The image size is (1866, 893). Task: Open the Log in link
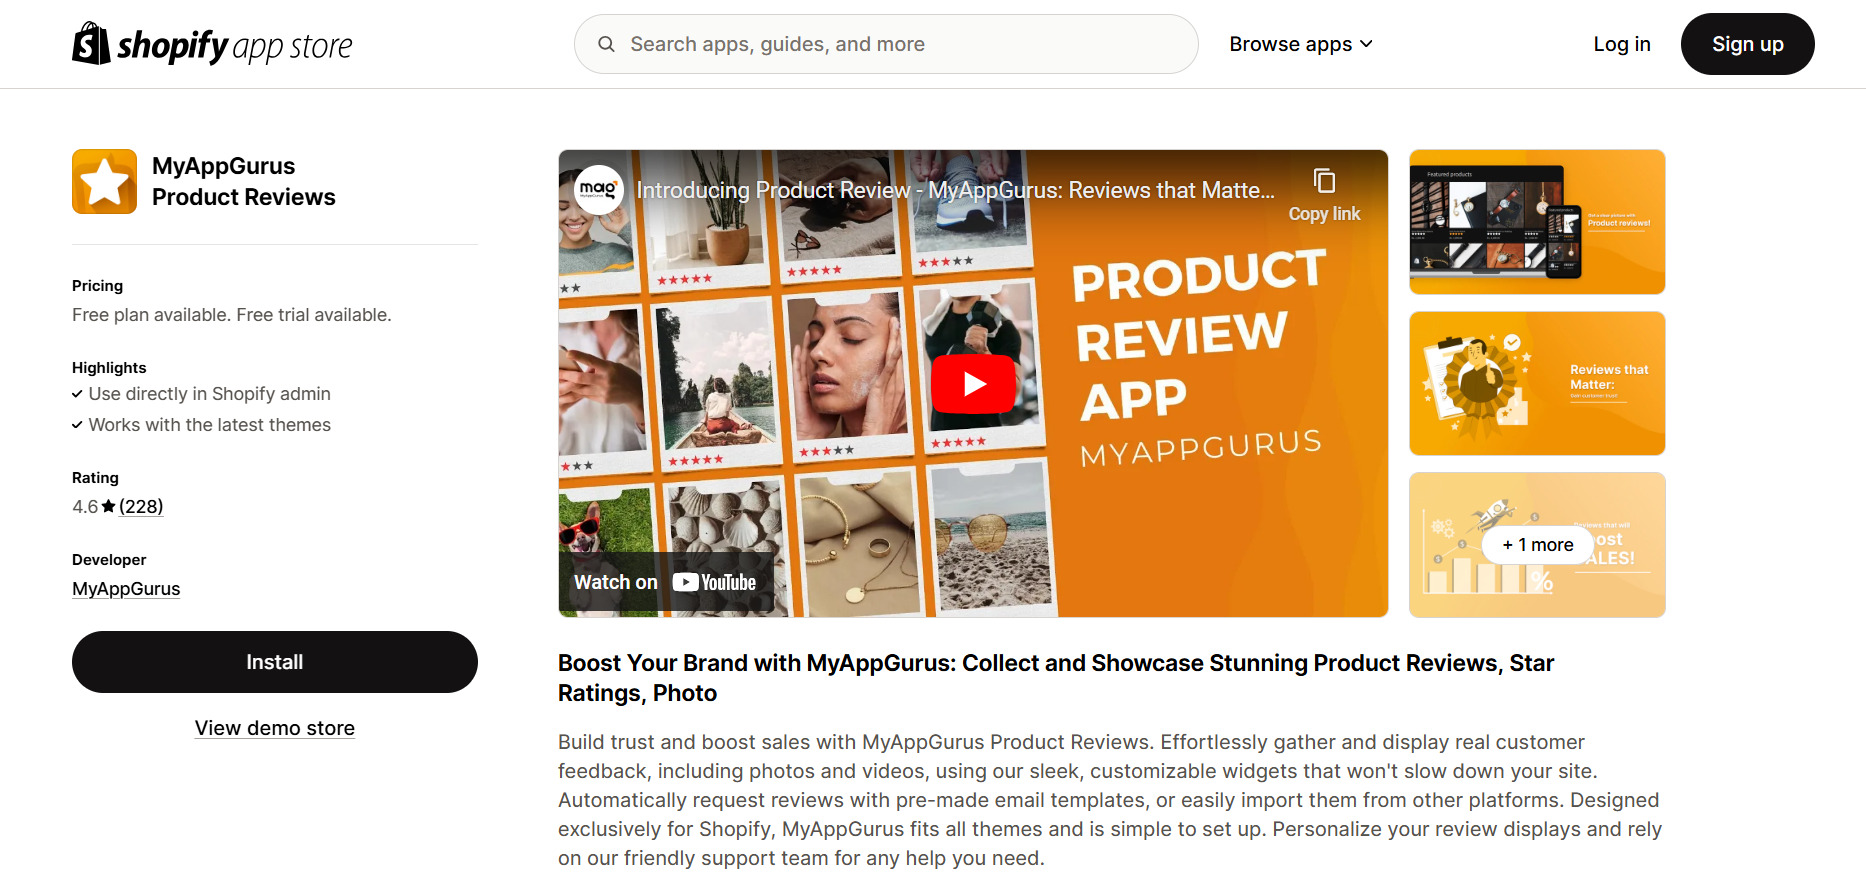coord(1622,44)
